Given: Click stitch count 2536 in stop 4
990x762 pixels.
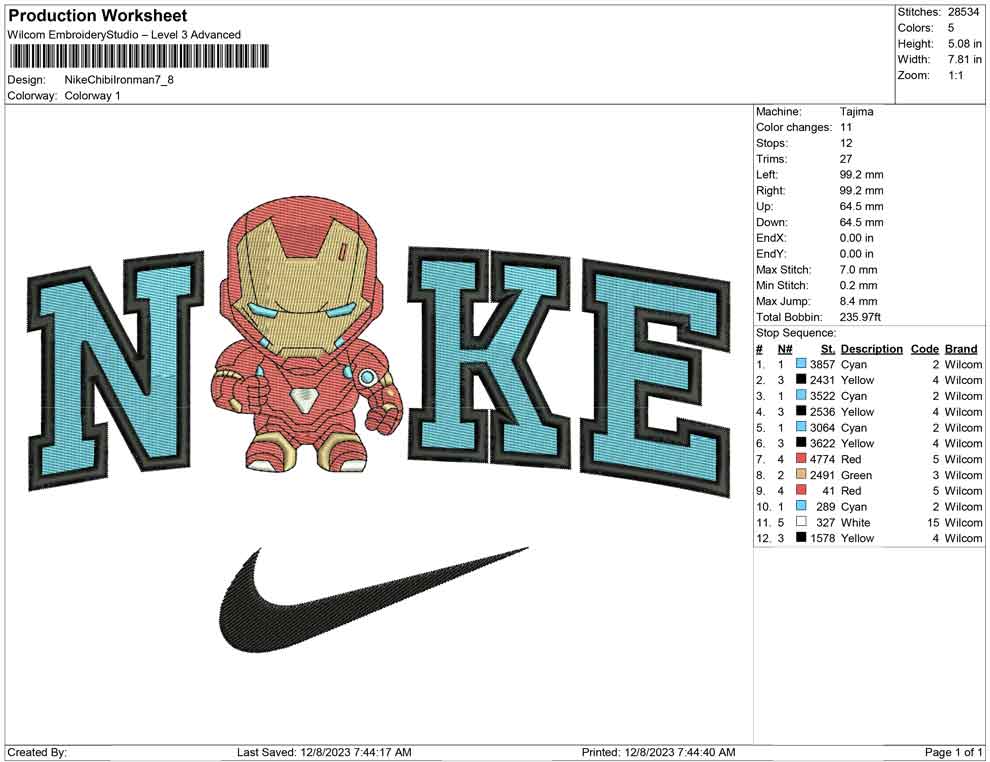Looking at the screenshot, I should (x=822, y=411).
